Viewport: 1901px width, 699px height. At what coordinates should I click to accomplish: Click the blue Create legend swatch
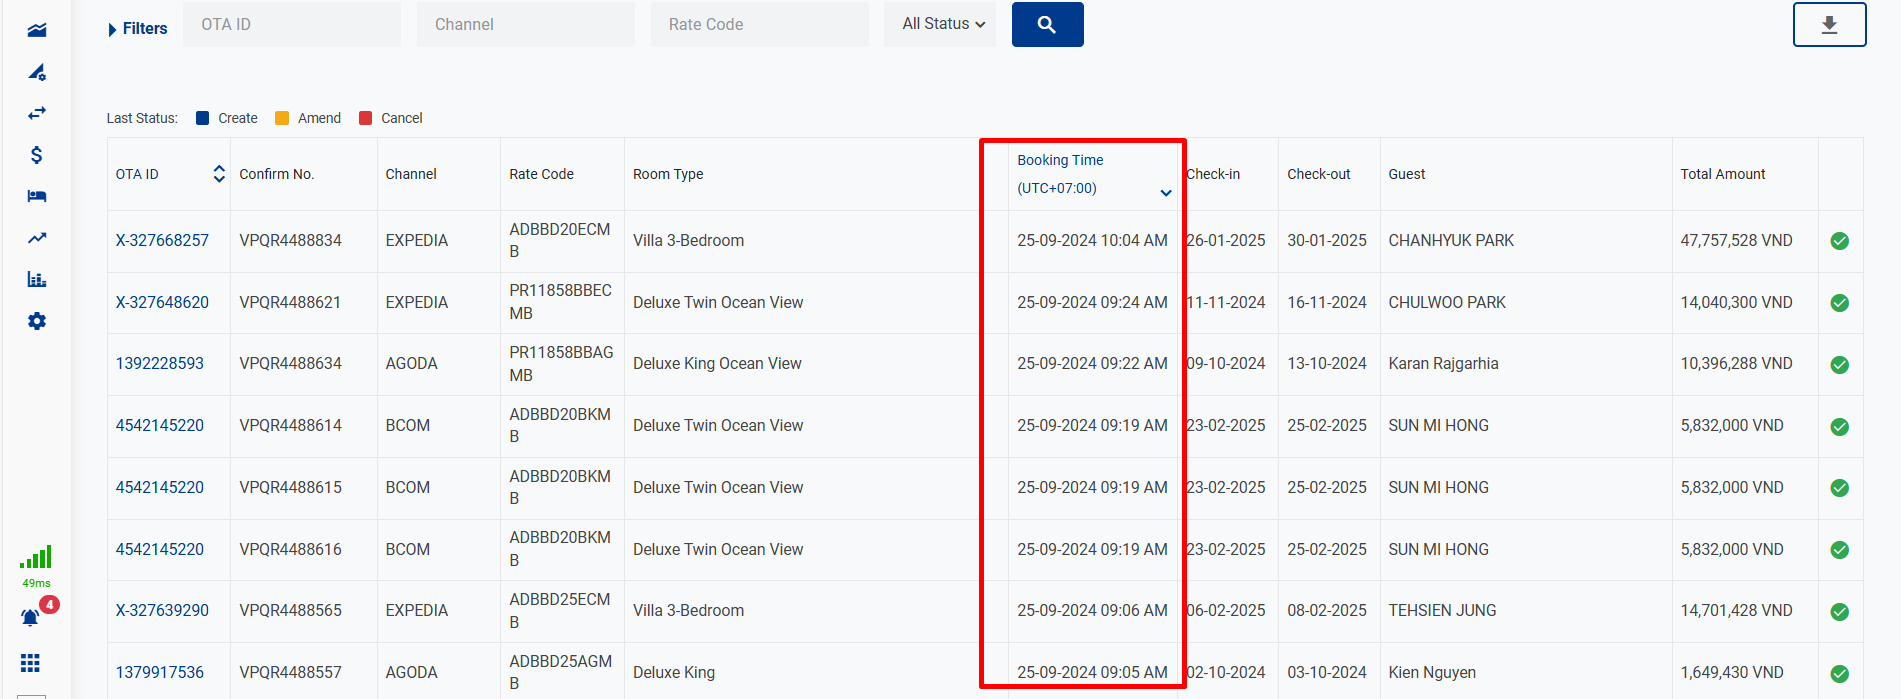pos(203,118)
